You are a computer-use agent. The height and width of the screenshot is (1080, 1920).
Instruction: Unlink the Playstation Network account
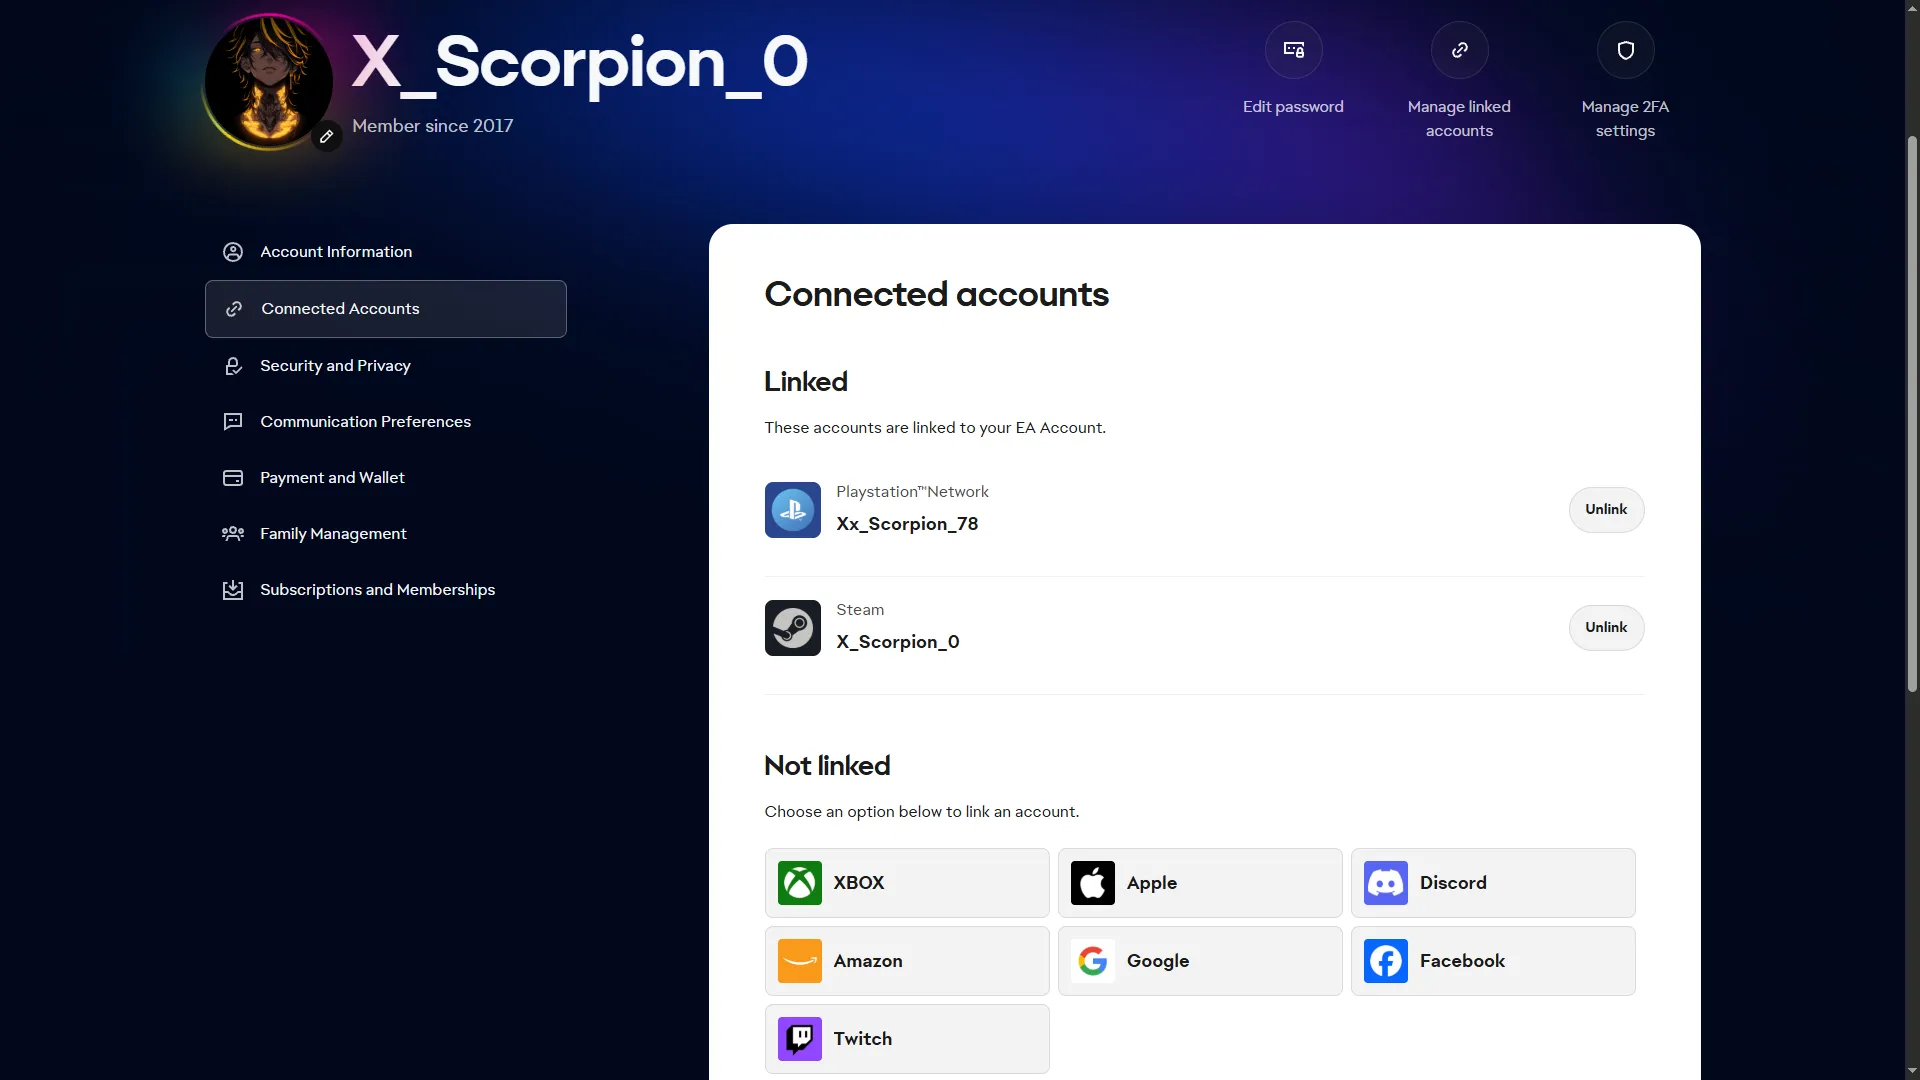(x=1606, y=510)
